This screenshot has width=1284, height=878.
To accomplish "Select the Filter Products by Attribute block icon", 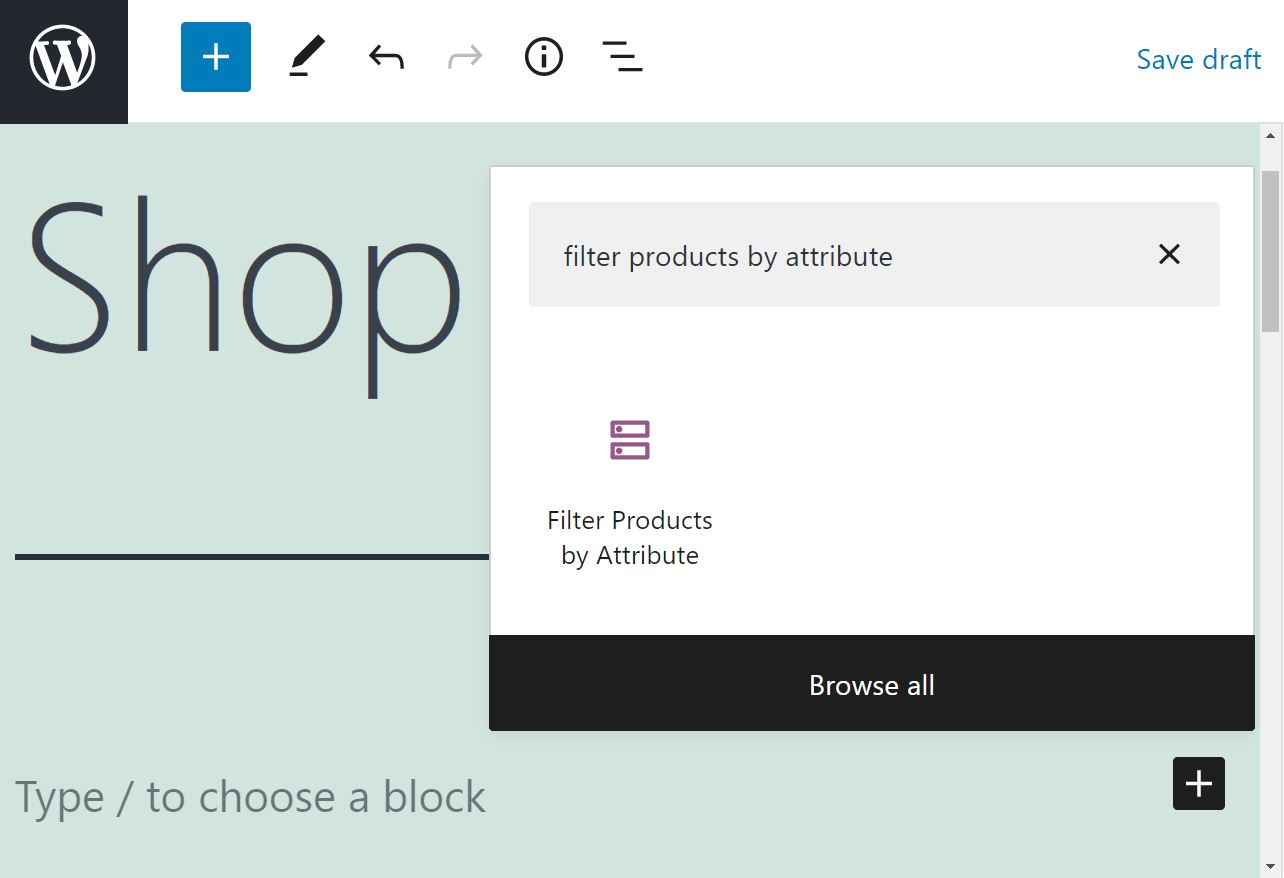I will point(629,440).
